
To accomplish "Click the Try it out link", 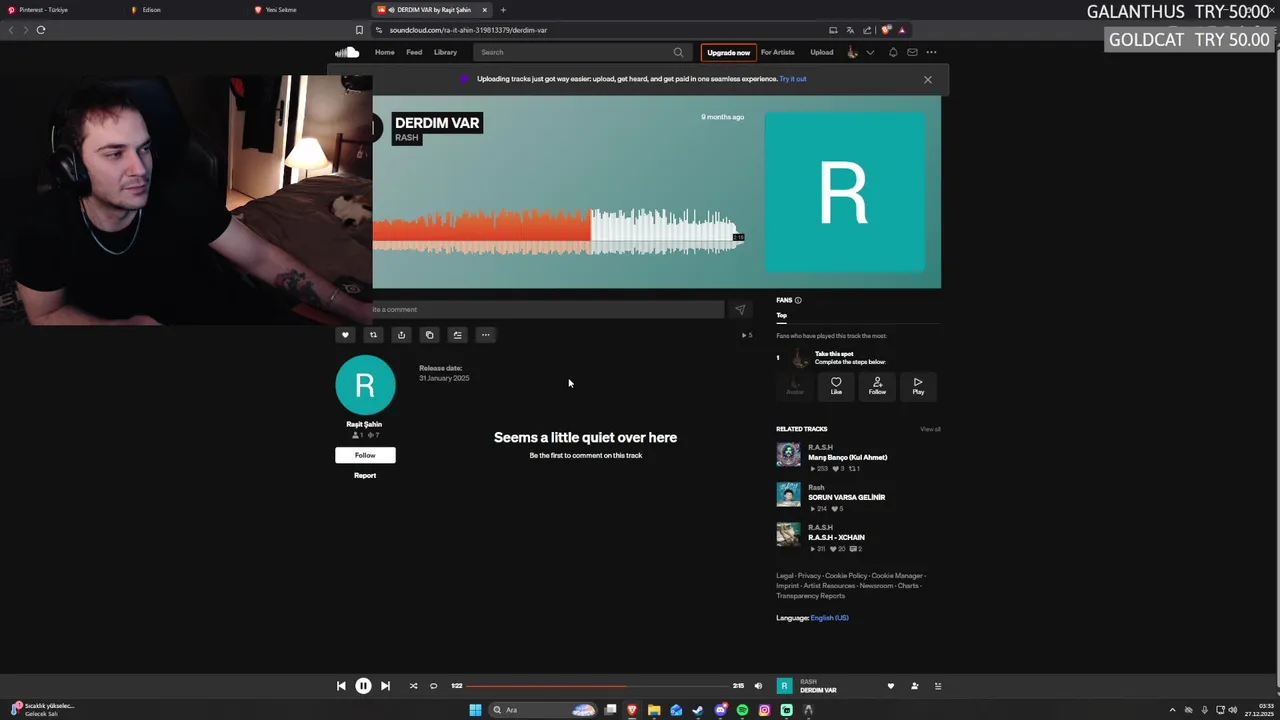I will pos(793,79).
